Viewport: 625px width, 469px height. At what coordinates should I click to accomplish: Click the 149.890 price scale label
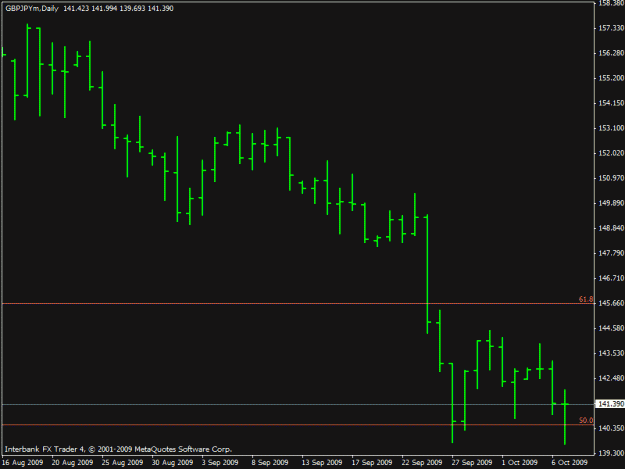(611, 203)
